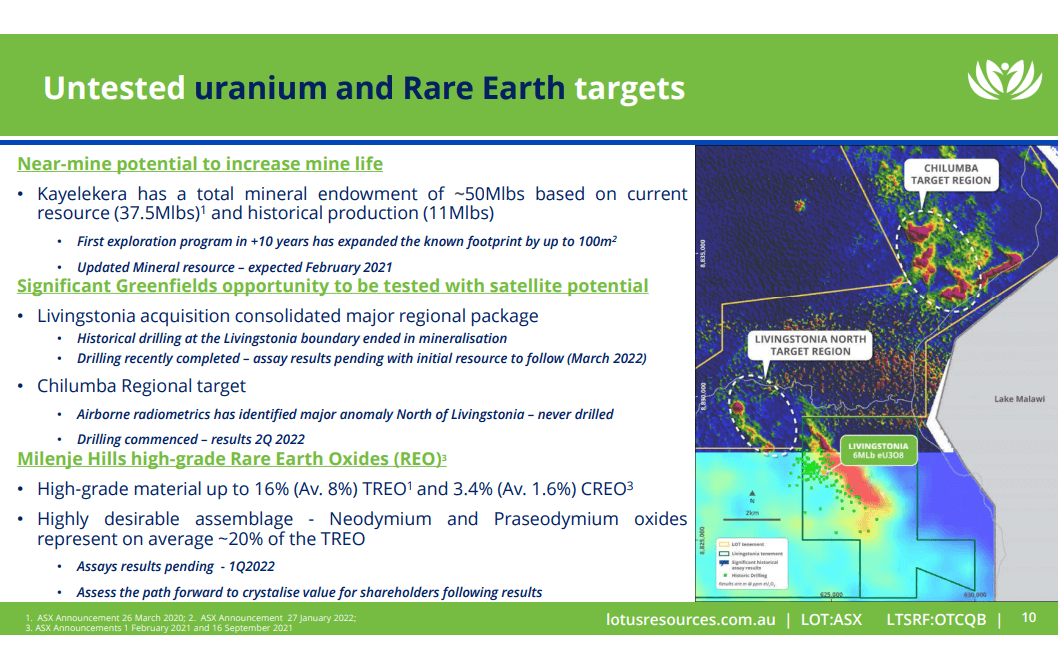Screen dimensions: 1058x666
Task: Click the page number 10 in footer
Action: [x=1028, y=617]
